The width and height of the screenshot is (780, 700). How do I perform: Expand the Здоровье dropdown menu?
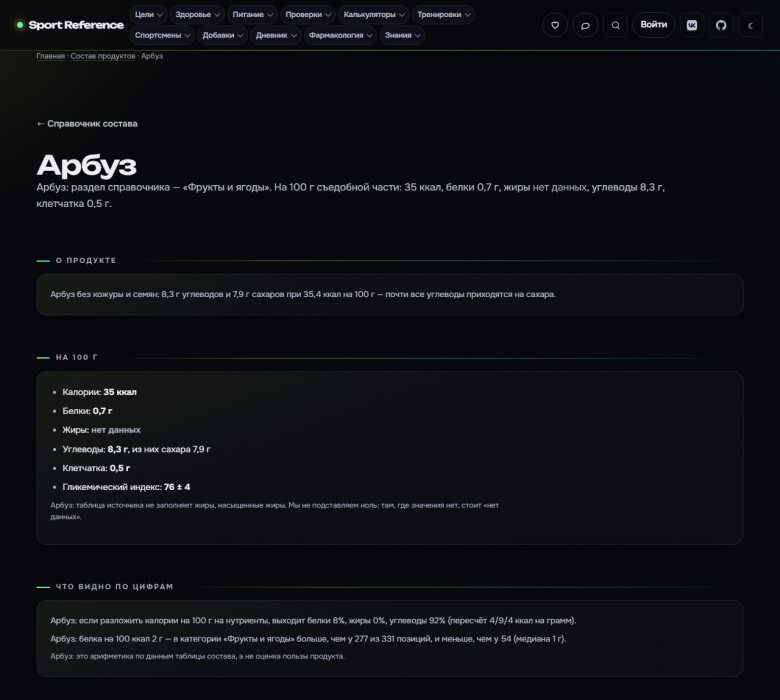pos(197,14)
